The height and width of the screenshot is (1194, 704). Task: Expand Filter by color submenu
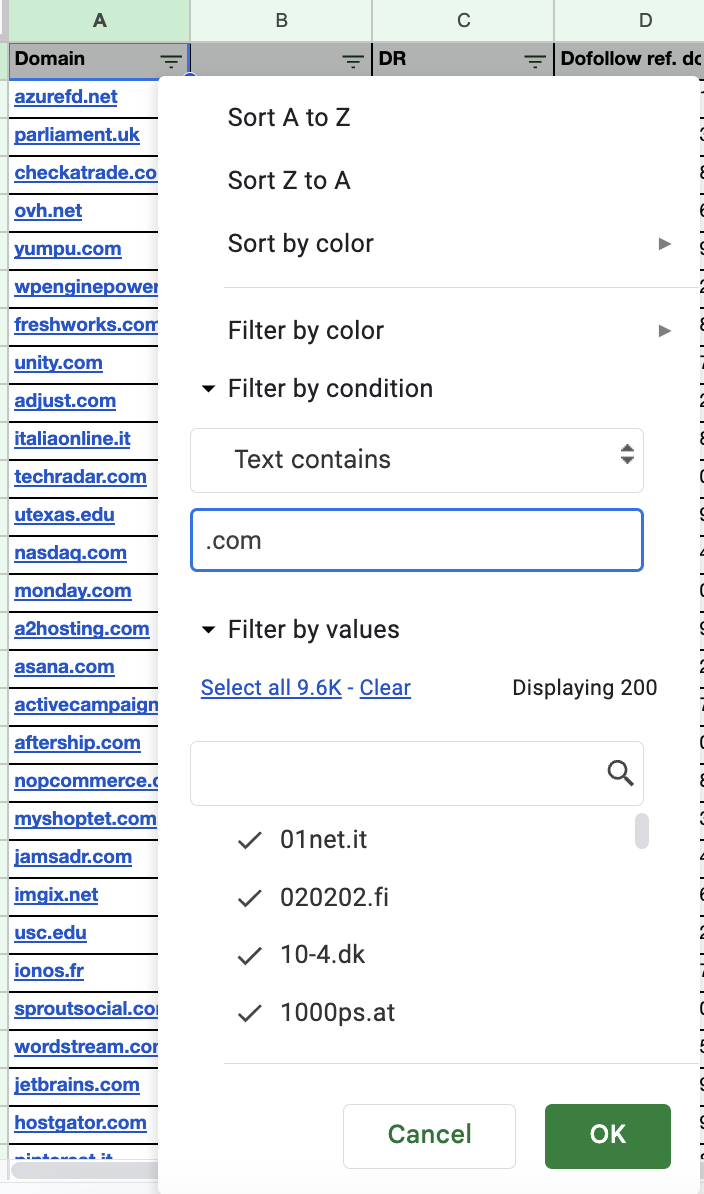(664, 330)
